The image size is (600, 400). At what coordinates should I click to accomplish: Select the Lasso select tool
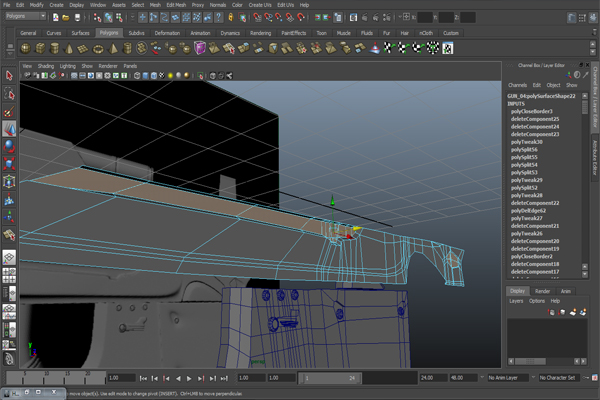tap(9, 93)
